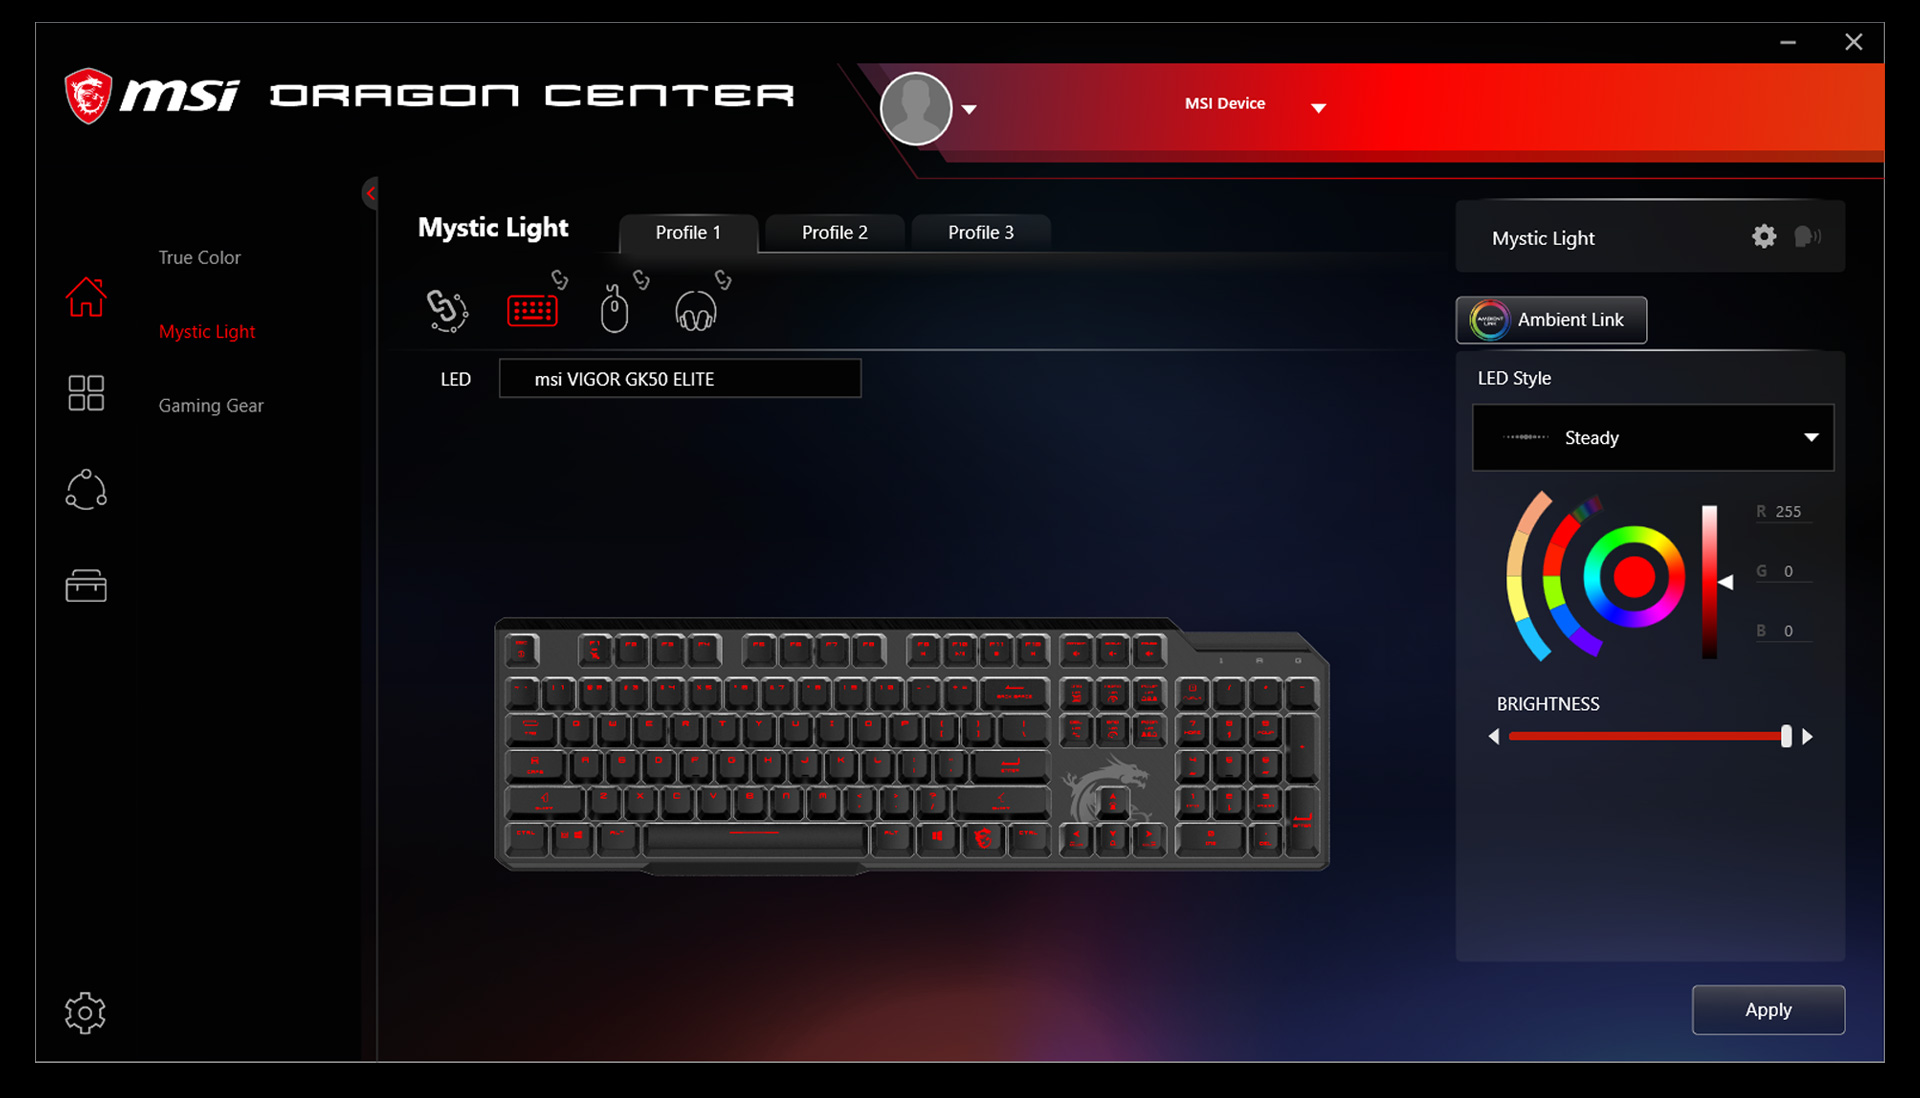
Task: Click the LED label input field
Action: [x=679, y=381]
